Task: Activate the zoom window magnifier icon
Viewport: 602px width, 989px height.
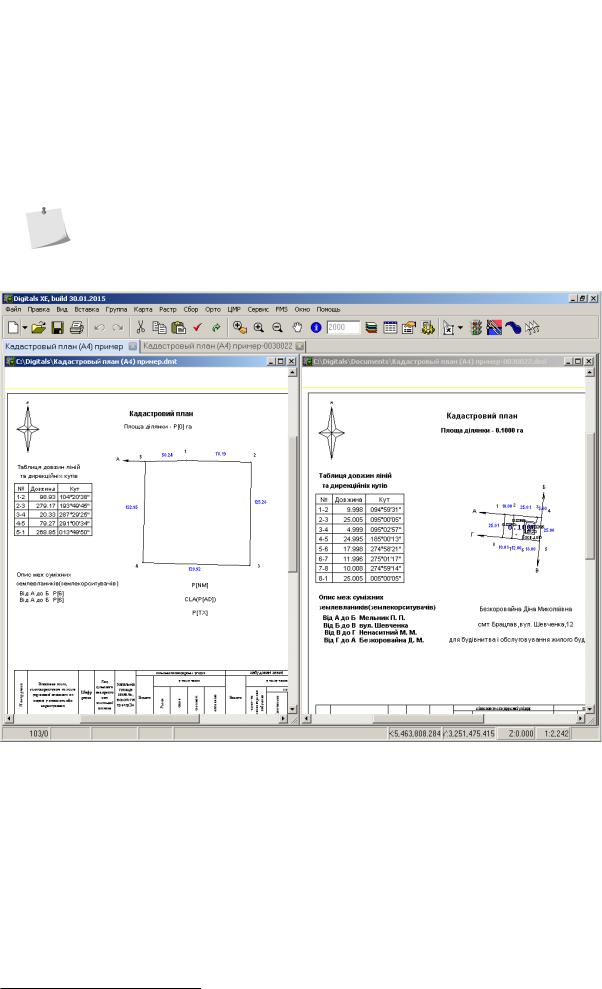Action: [239, 327]
